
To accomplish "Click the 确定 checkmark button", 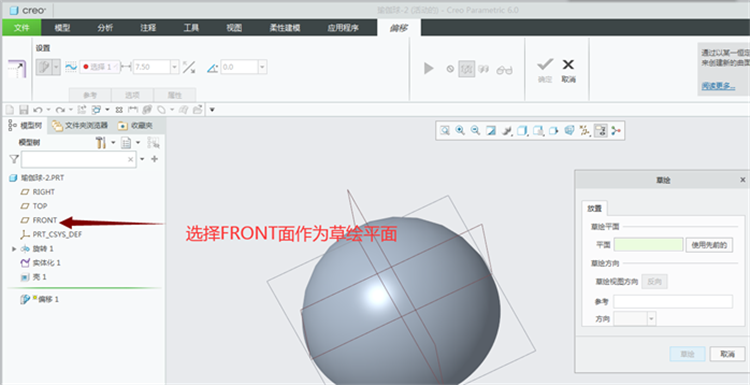I will pyautogui.click(x=545, y=70).
